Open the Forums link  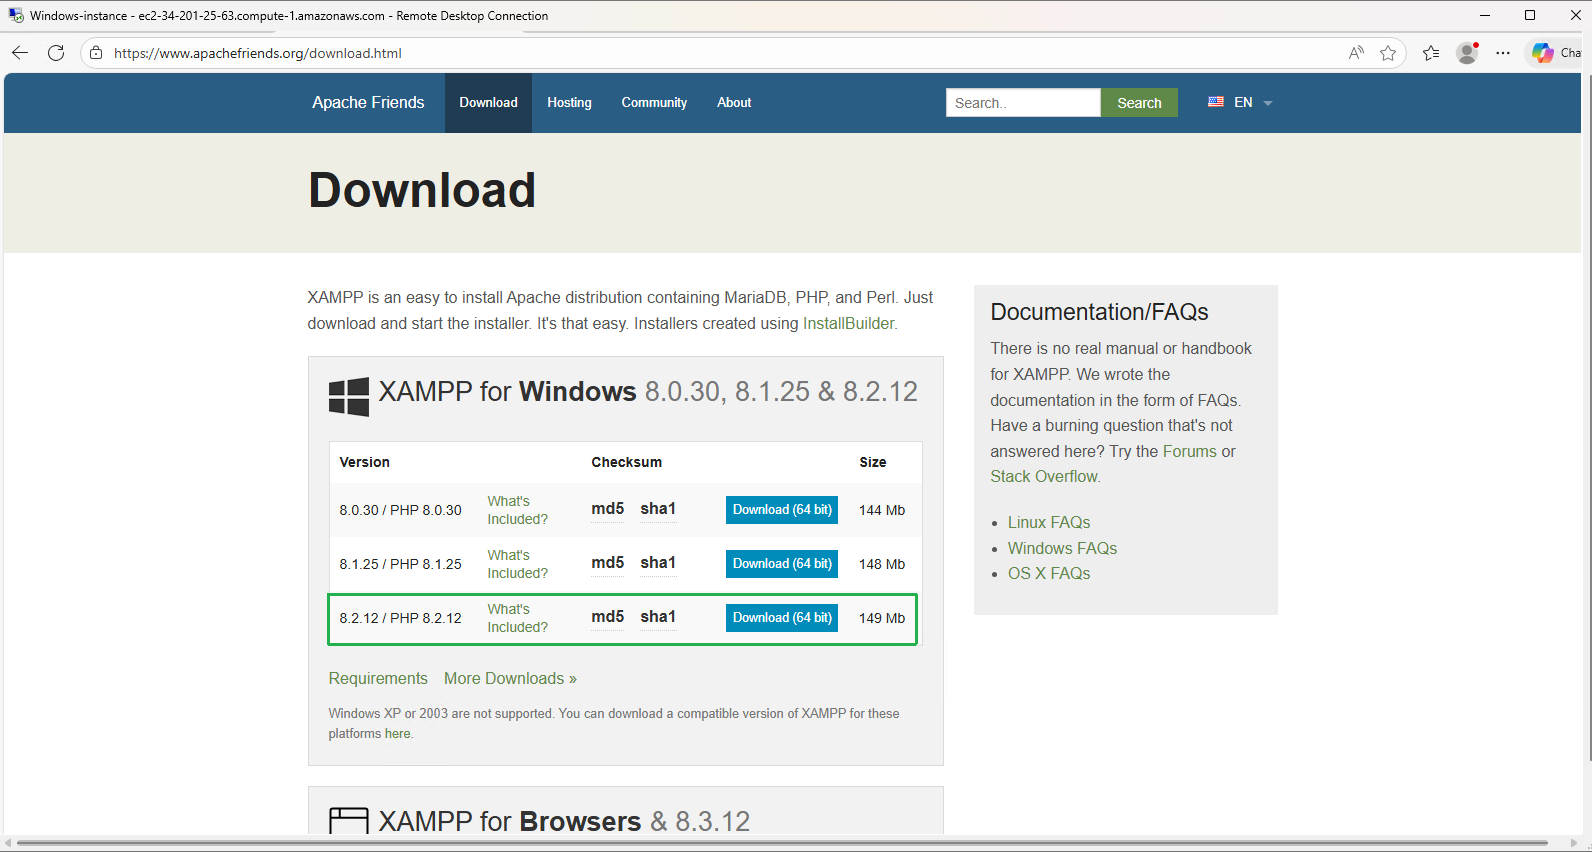[x=1189, y=451]
